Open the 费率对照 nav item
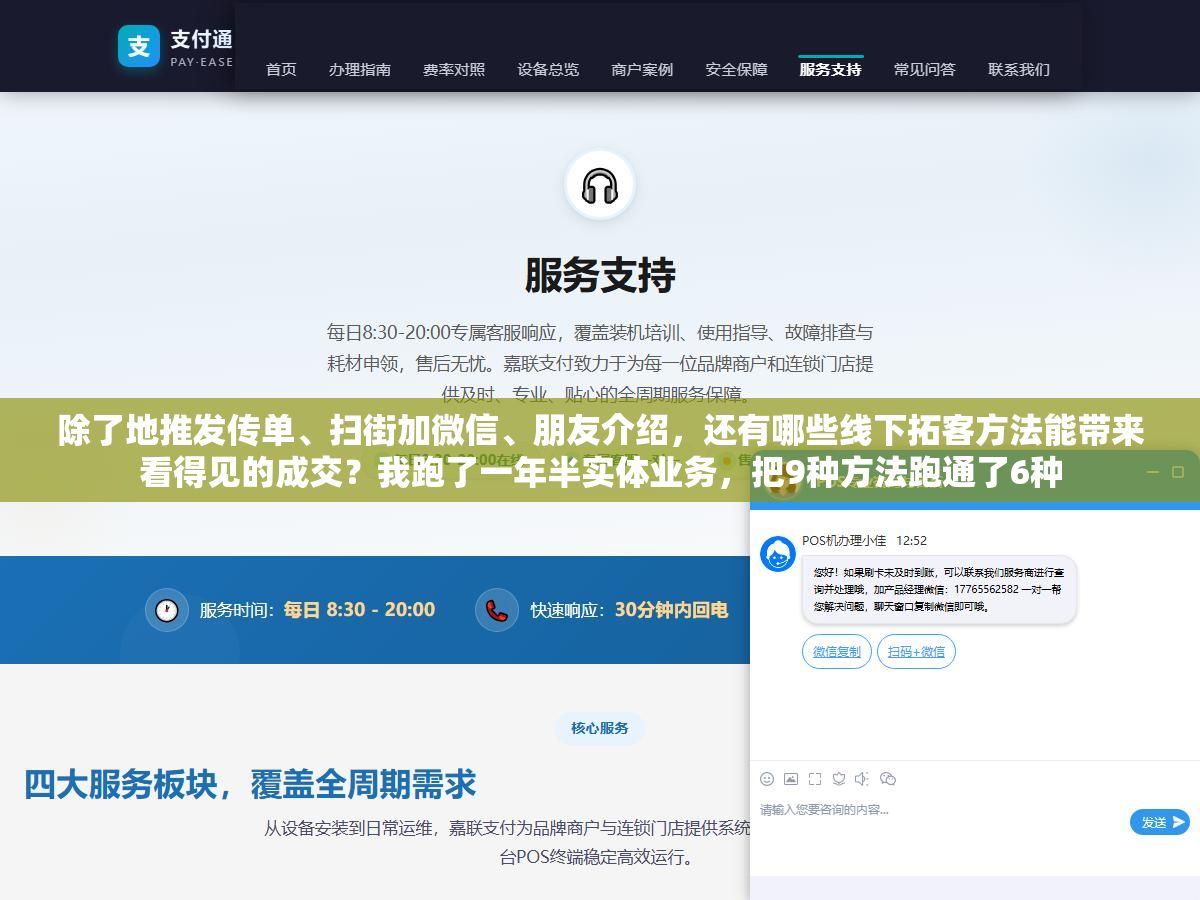Image resolution: width=1200 pixels, height=900 pixels. 454,70
